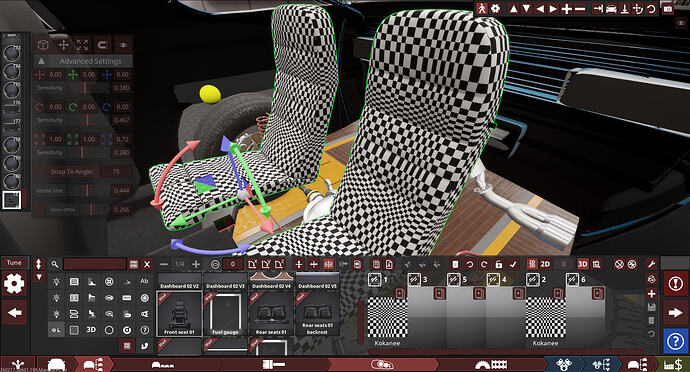This screenshot has width=690, height=372.
Task: Toggle the 2D mode button
Action: (545, 264)
